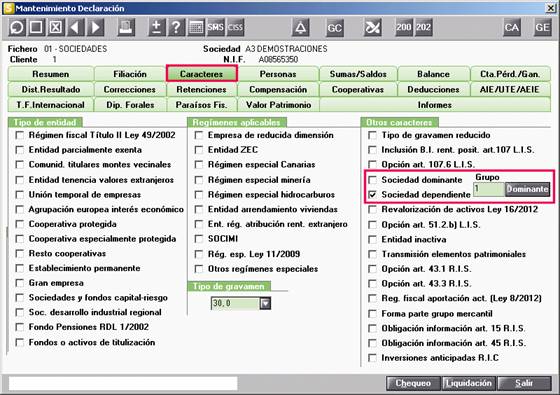Click the Liquidación button
Viewport: 560px width, 395px height.
pos(469,383)
